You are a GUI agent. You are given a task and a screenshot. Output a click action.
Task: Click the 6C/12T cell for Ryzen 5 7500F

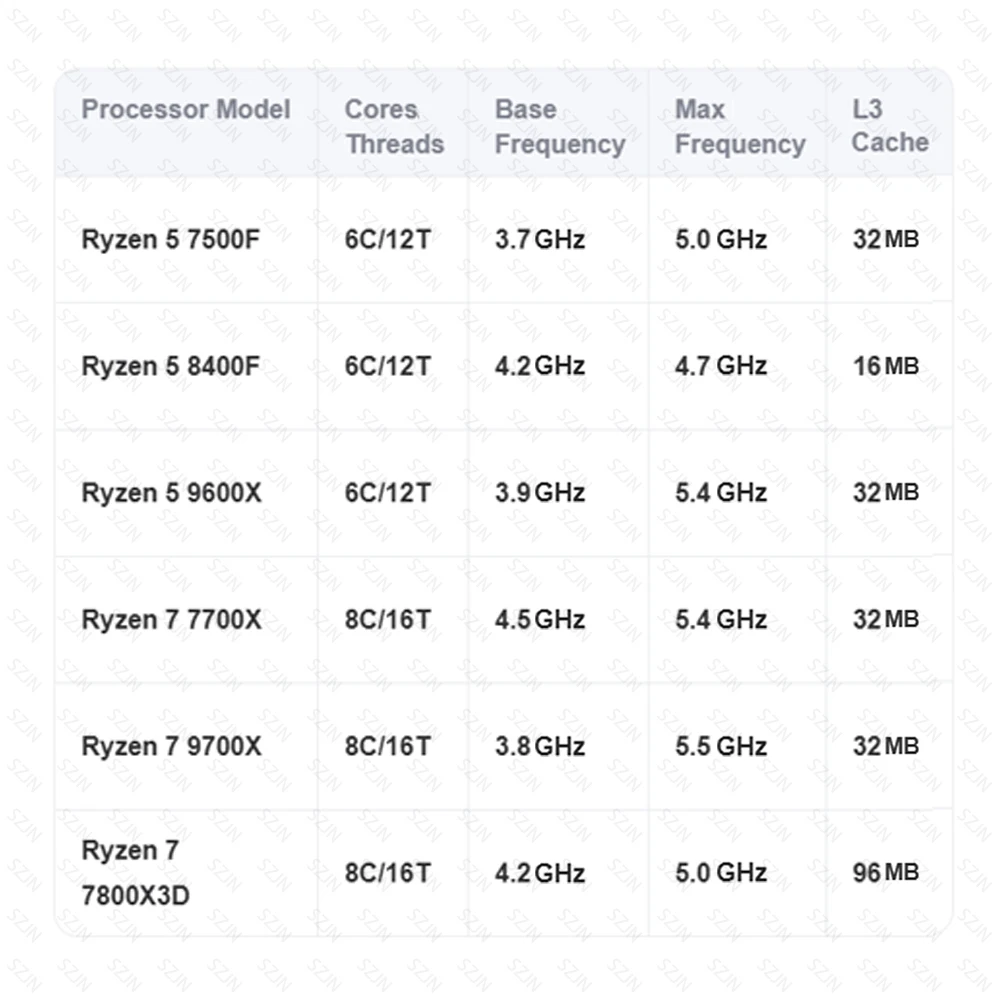pyautogui.click(x=388, y=240)
